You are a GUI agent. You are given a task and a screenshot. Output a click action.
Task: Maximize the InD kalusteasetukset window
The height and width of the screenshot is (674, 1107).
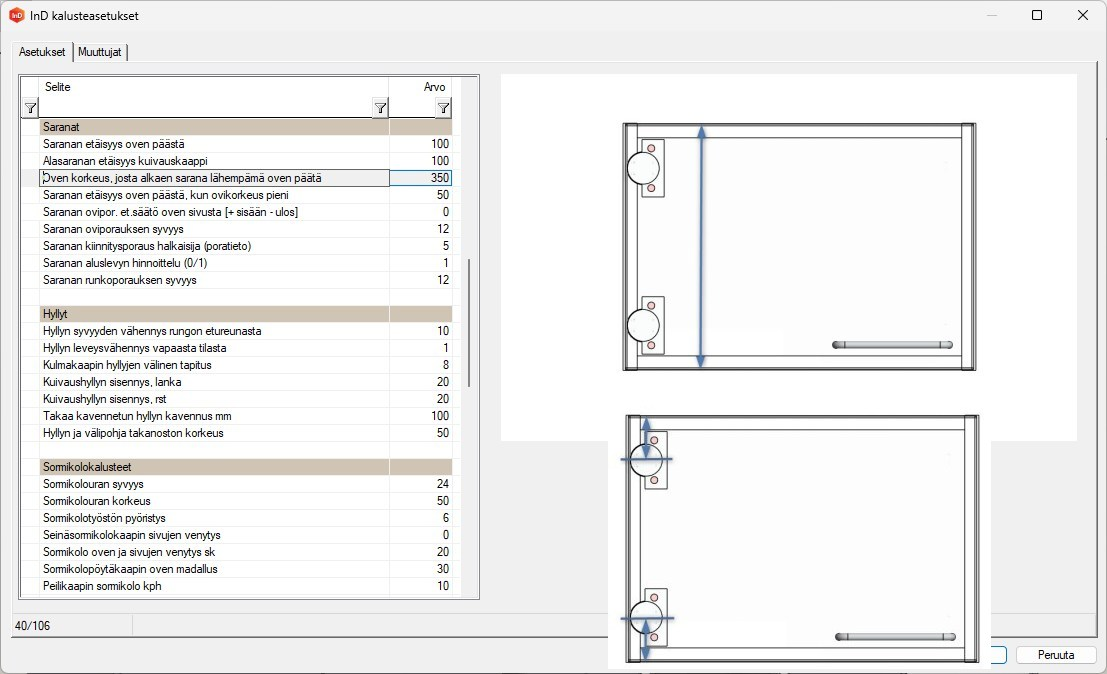point(1036,15)
